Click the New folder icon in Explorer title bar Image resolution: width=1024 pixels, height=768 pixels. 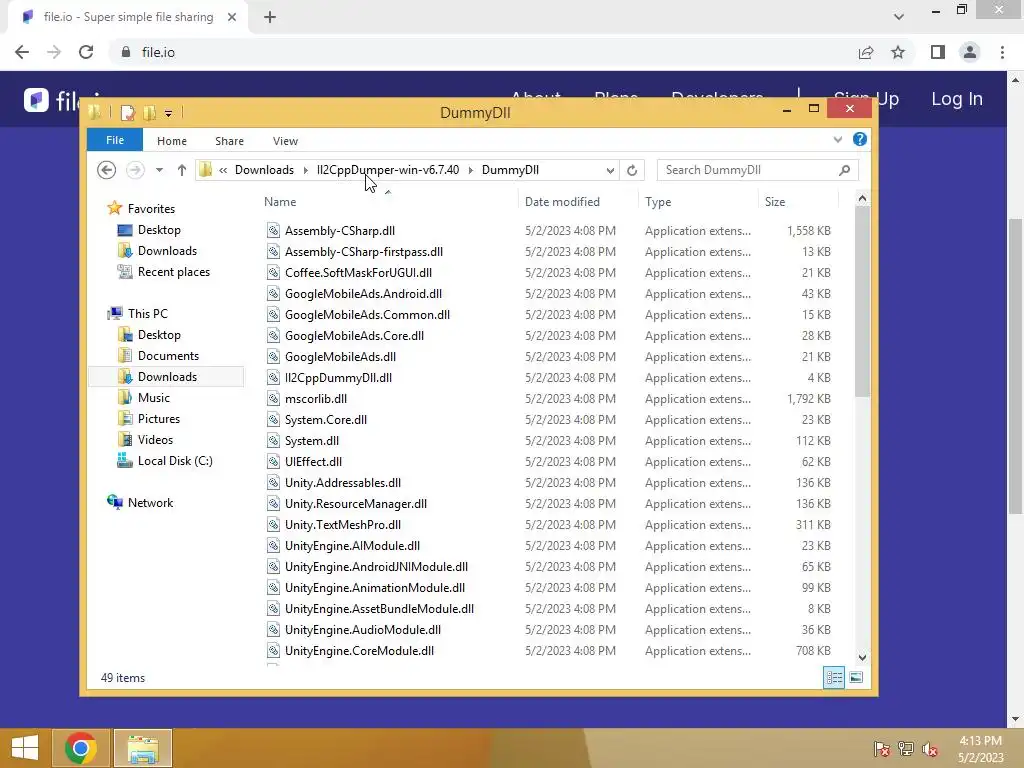150,112
